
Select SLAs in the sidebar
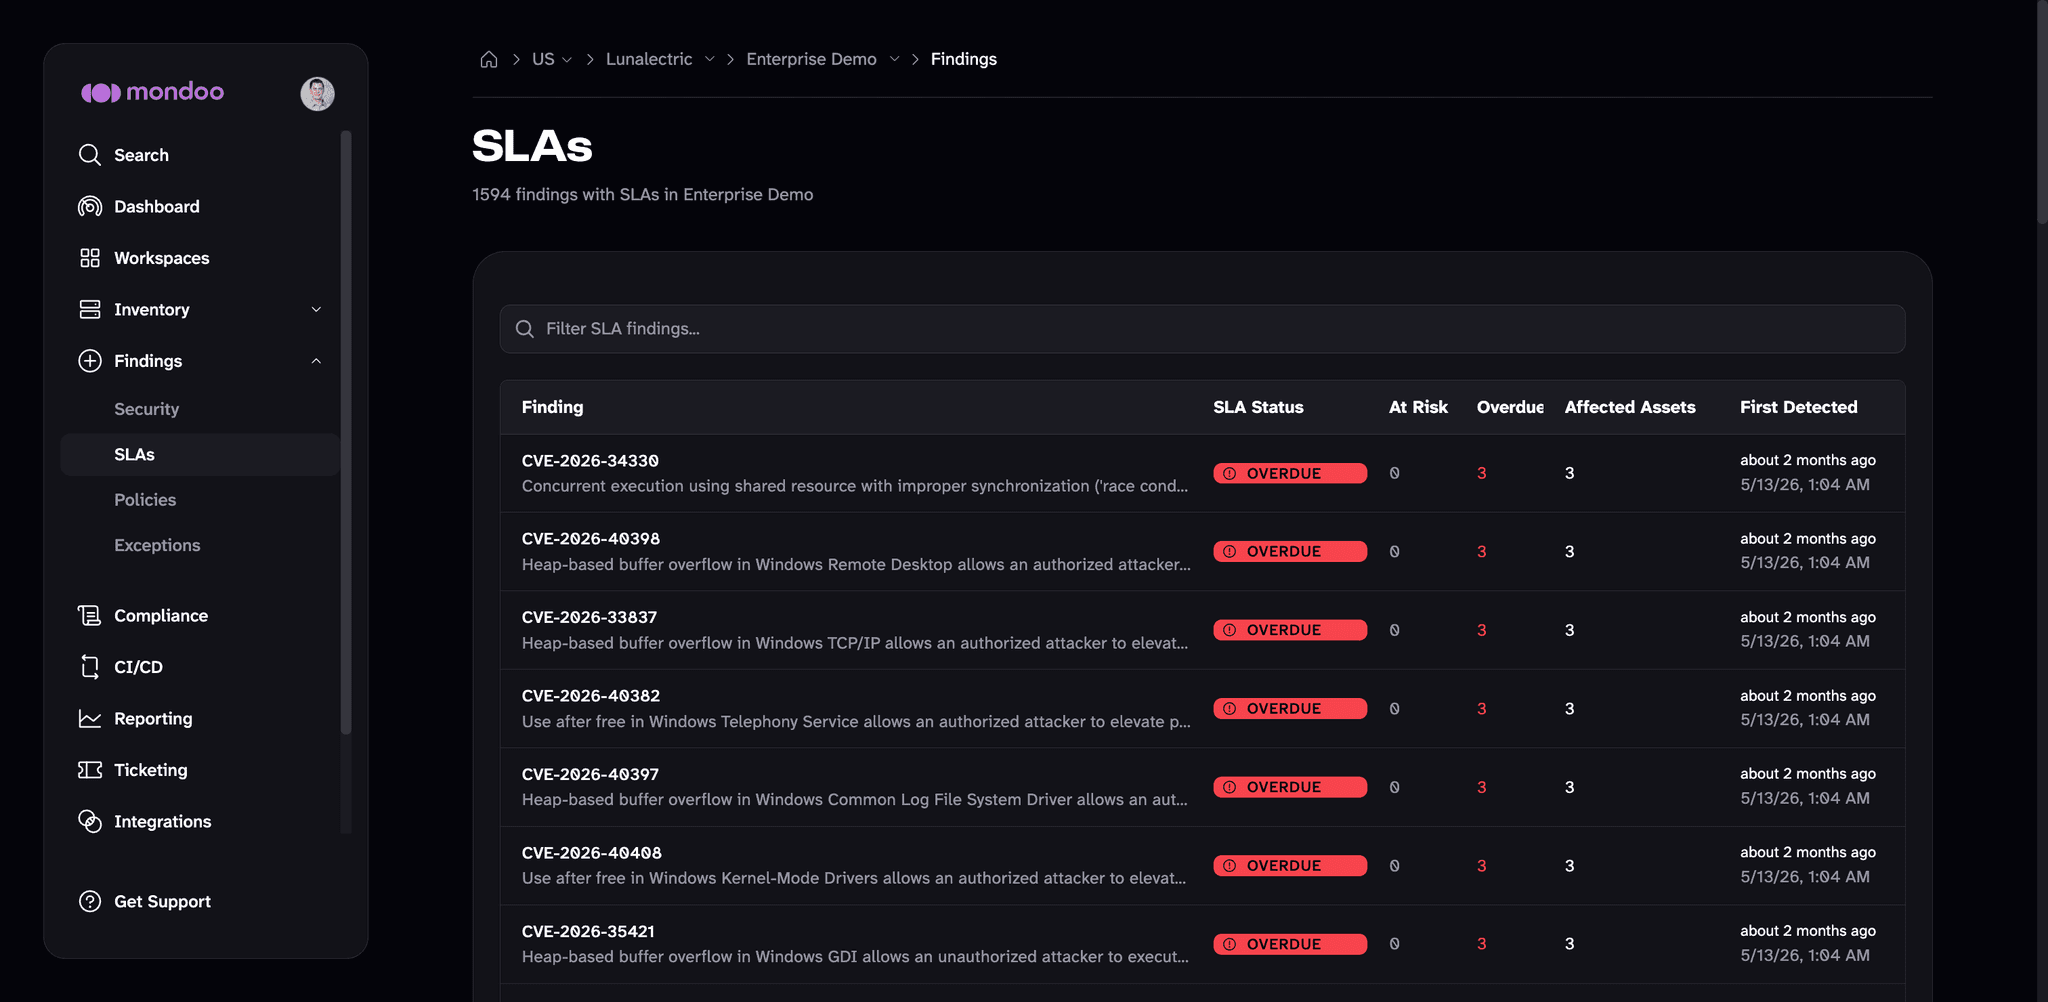(200, 454)
